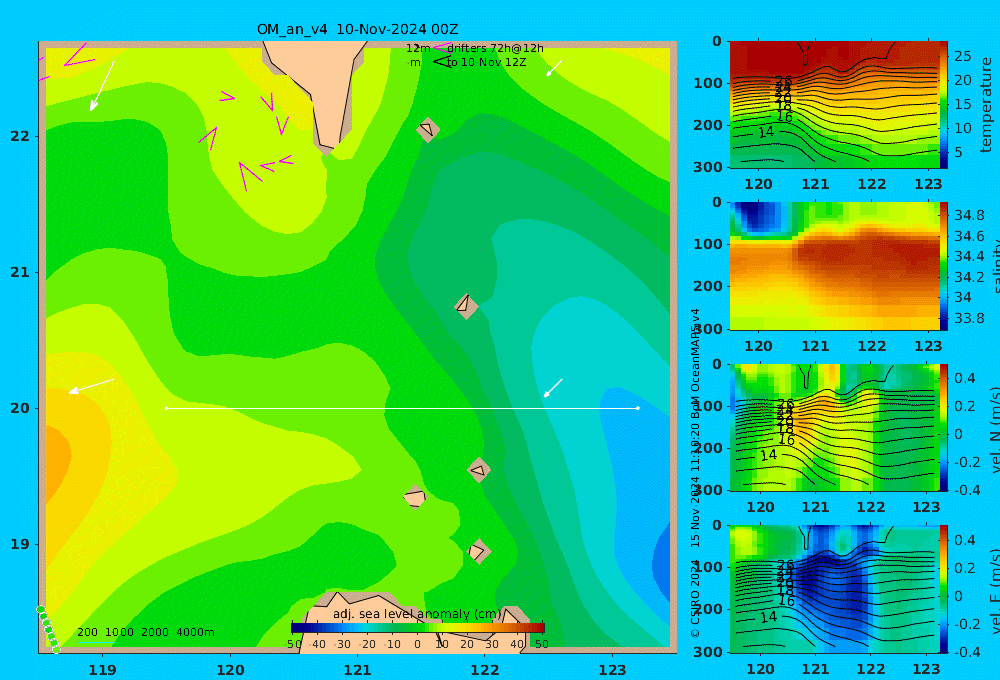
Task: Click the green drifter dots at bottom-left corner
Action: [48, 630]
